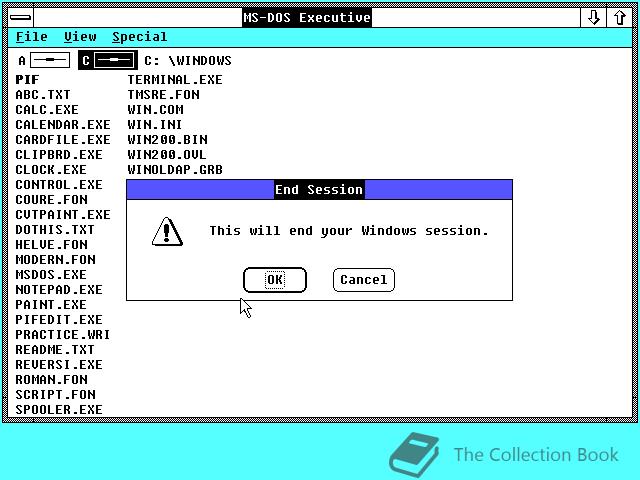
Task: Select NOTEPAD.EXE file
Action: point(59,290)
